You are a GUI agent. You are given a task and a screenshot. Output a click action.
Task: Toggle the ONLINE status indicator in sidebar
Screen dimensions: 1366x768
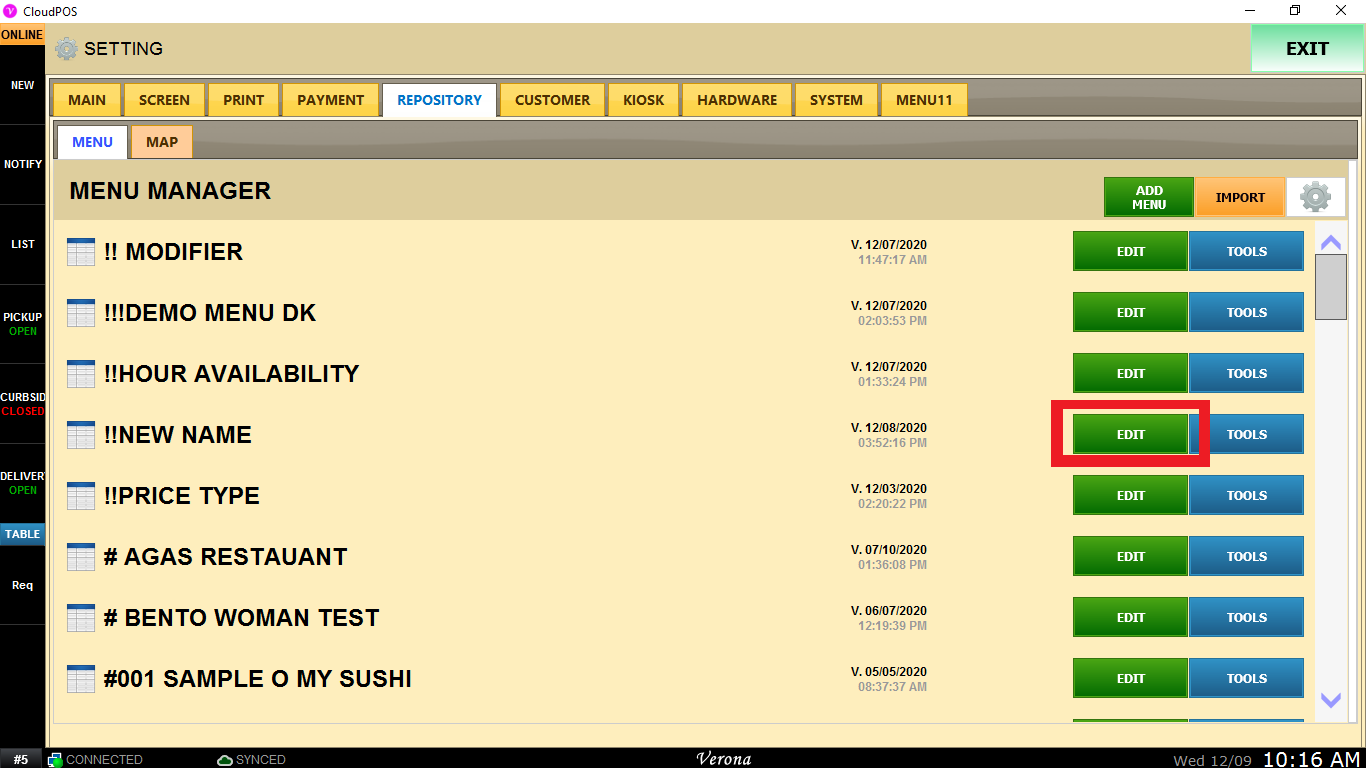(x=22, y=35)
